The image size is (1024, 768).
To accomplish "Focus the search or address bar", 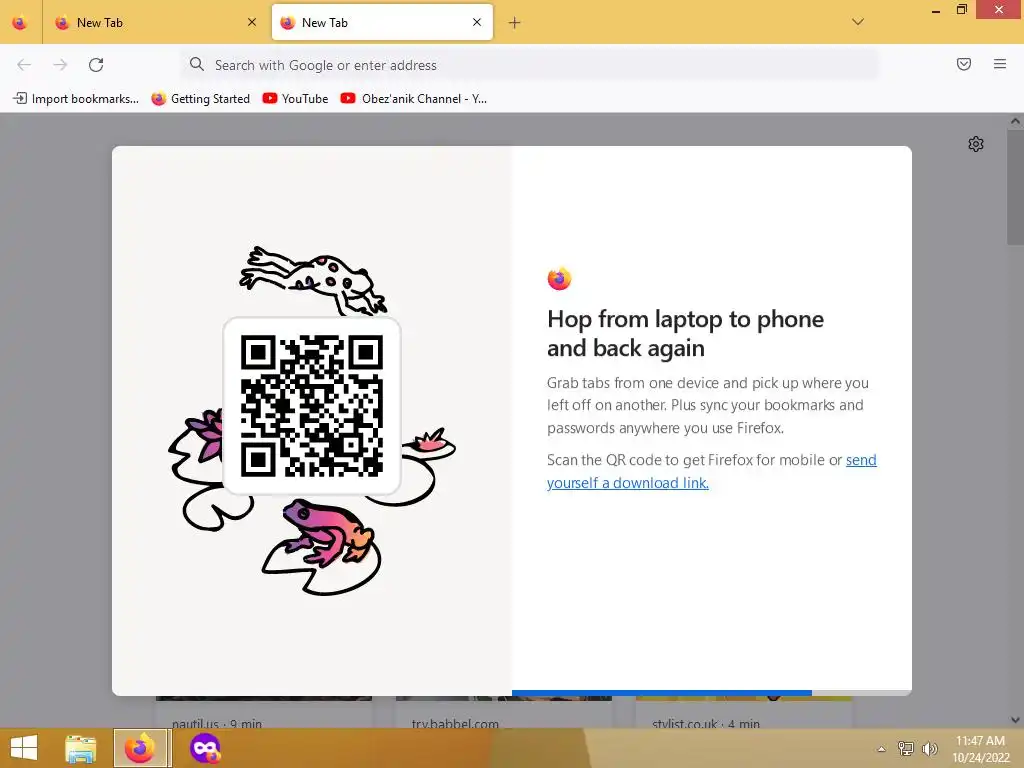I will click(530, 65).
